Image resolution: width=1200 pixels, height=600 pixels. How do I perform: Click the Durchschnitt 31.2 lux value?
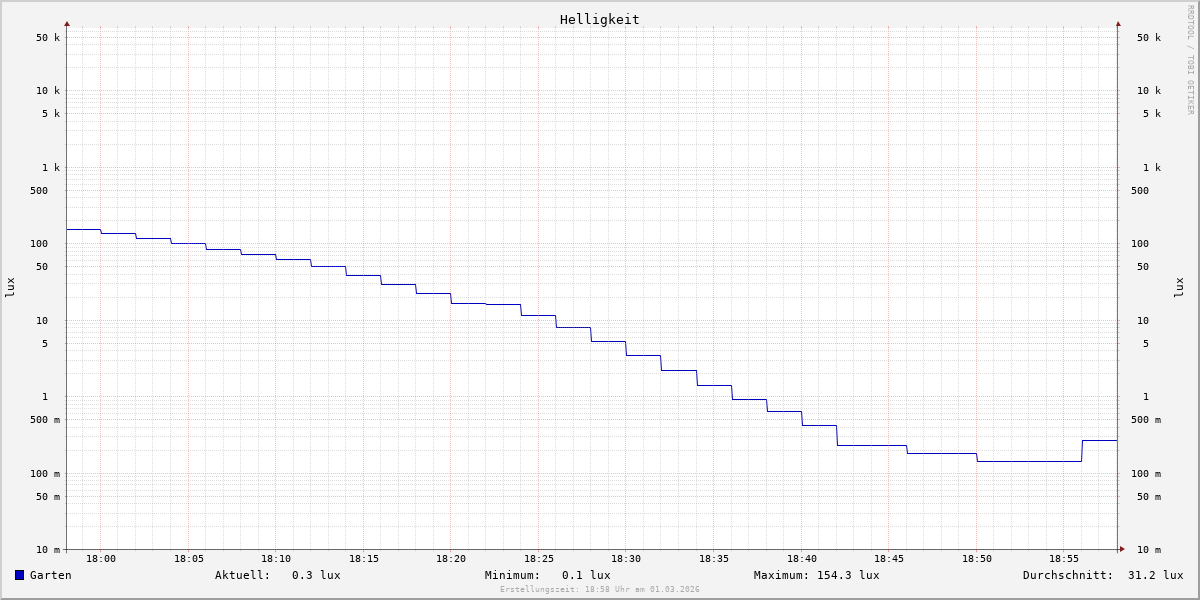[1155, 575]
